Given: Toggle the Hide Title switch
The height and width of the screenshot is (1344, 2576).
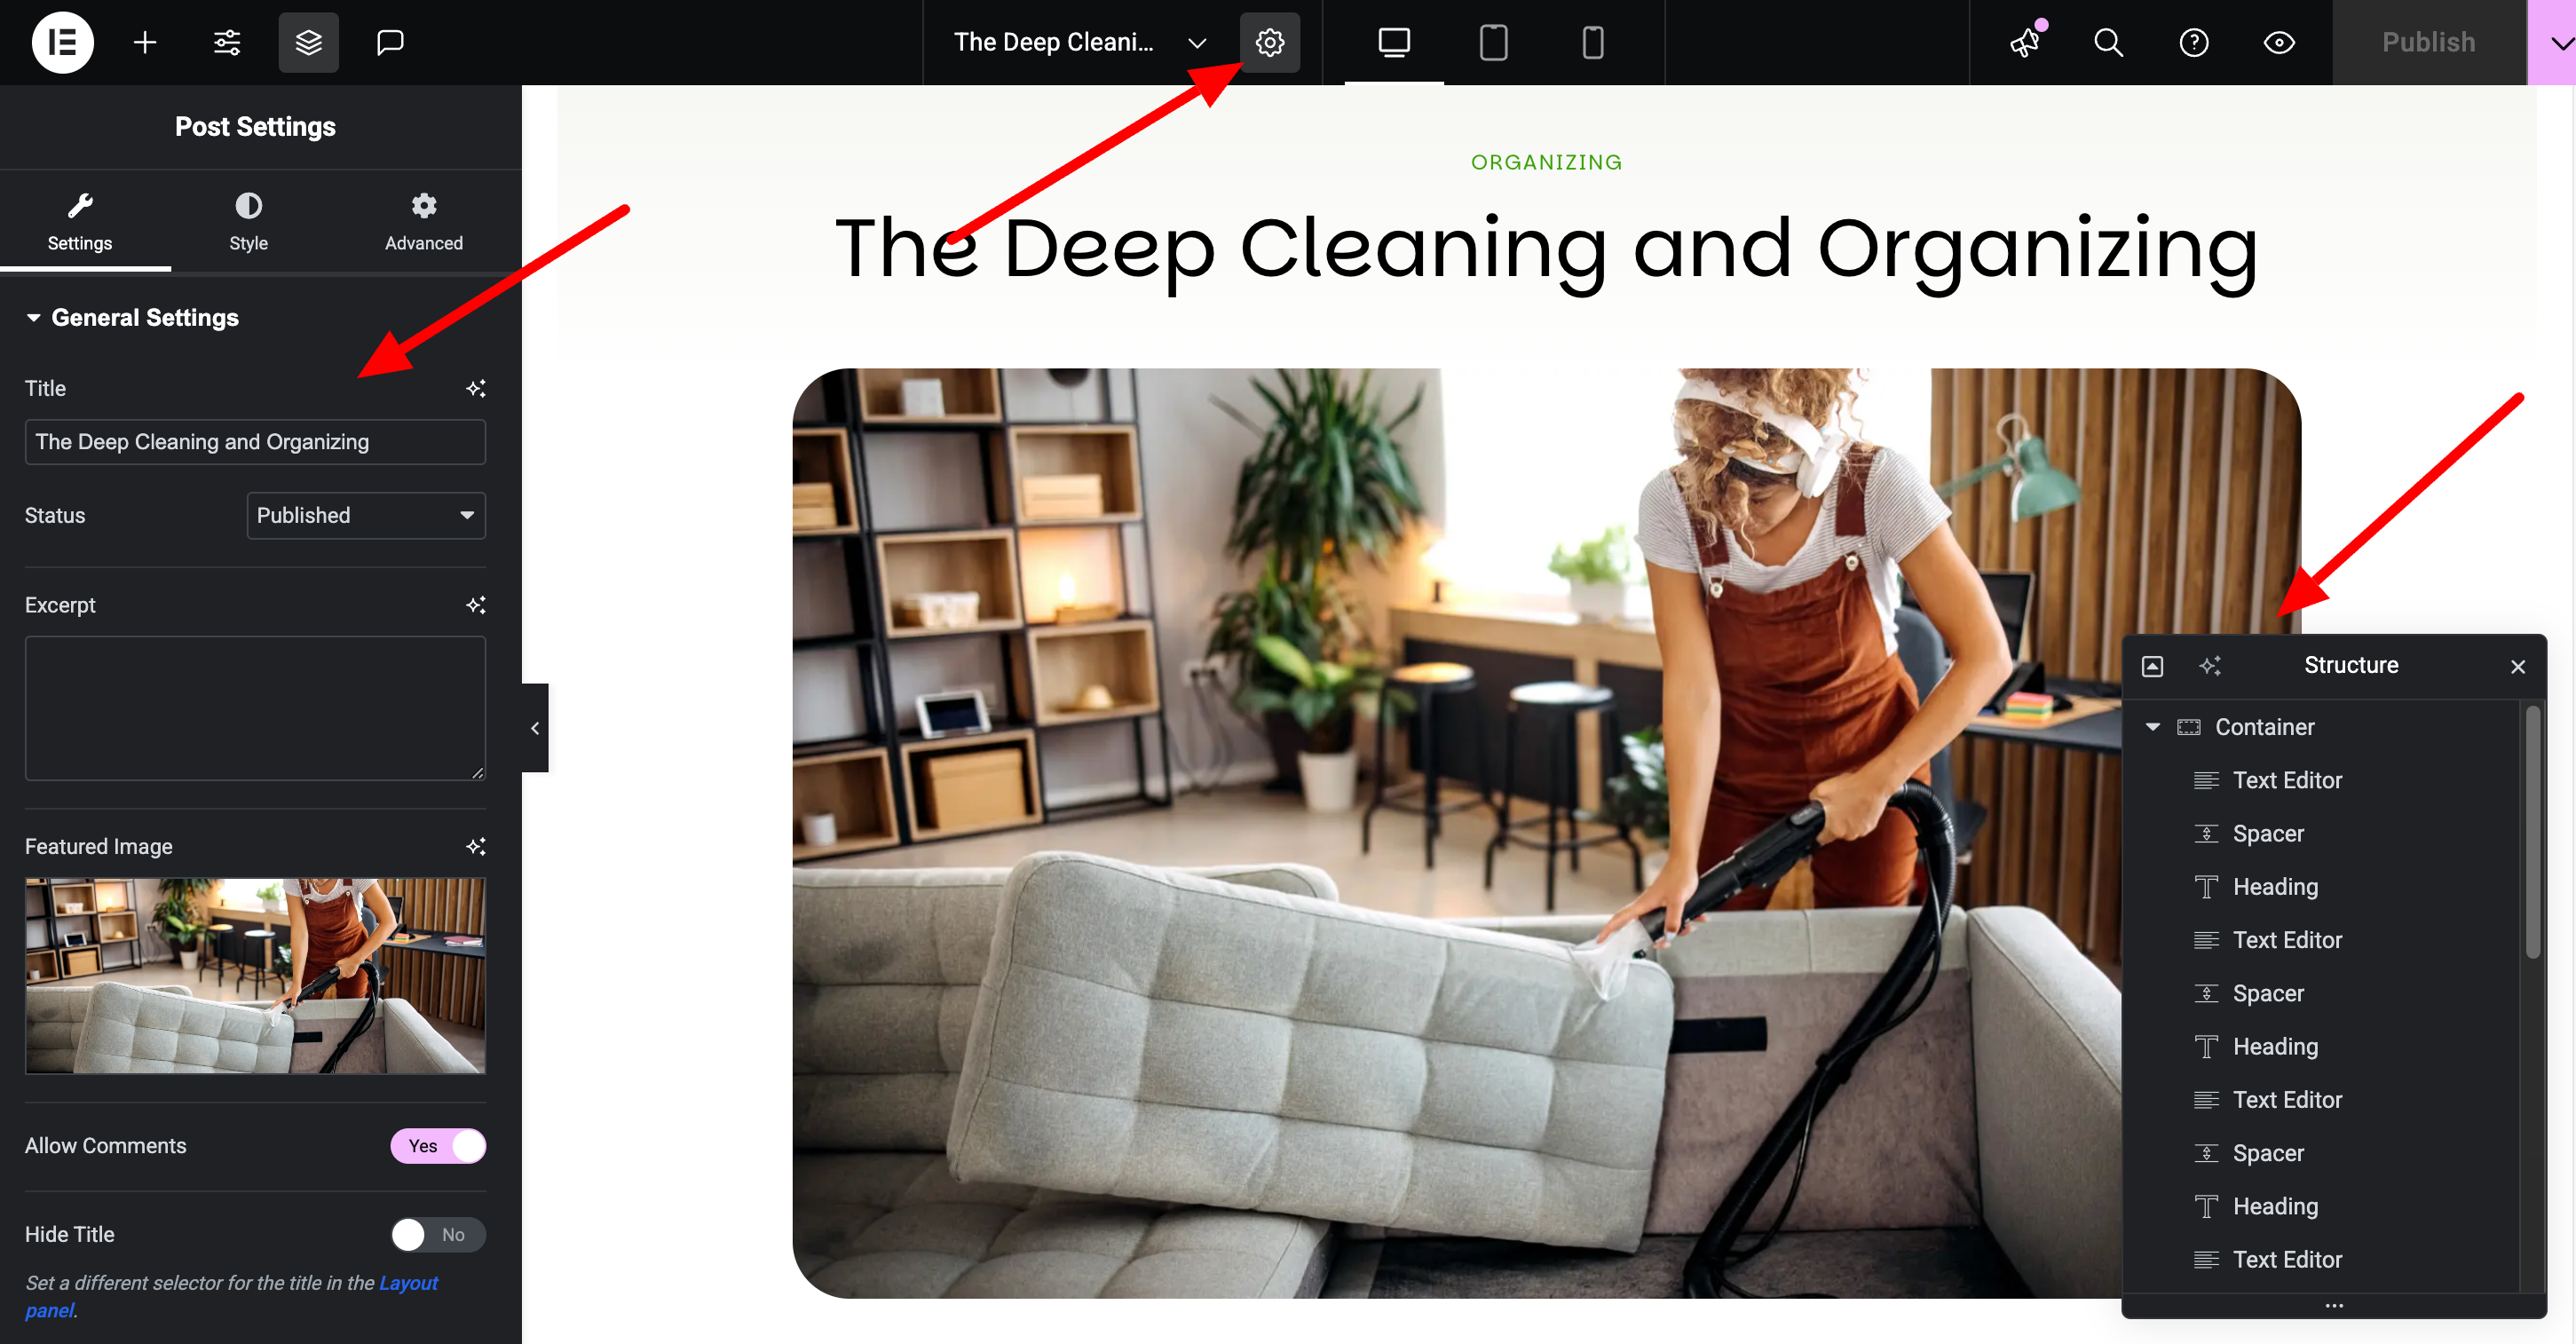Looking at the screenshot, I should click(x=438, y=1235).
